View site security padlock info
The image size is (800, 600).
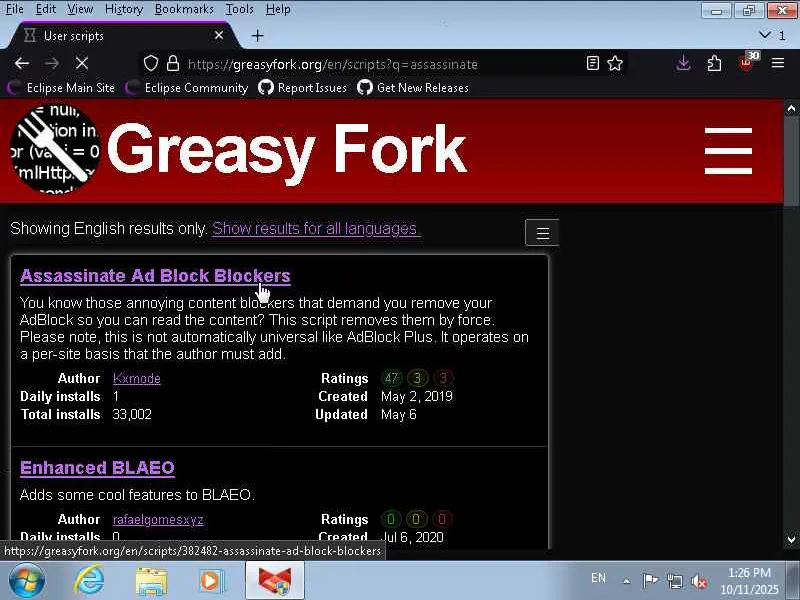point(173,64)
